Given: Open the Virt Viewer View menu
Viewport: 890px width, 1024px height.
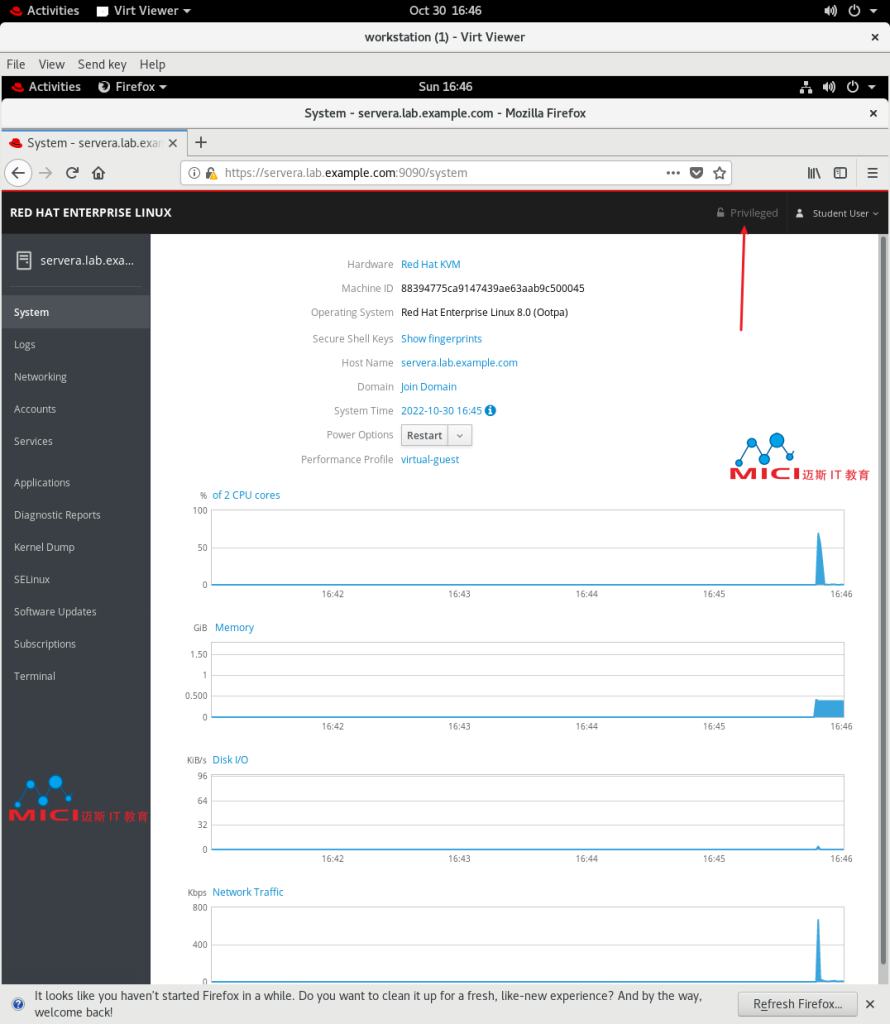Looking at the screenshot, I should [52, 64].
